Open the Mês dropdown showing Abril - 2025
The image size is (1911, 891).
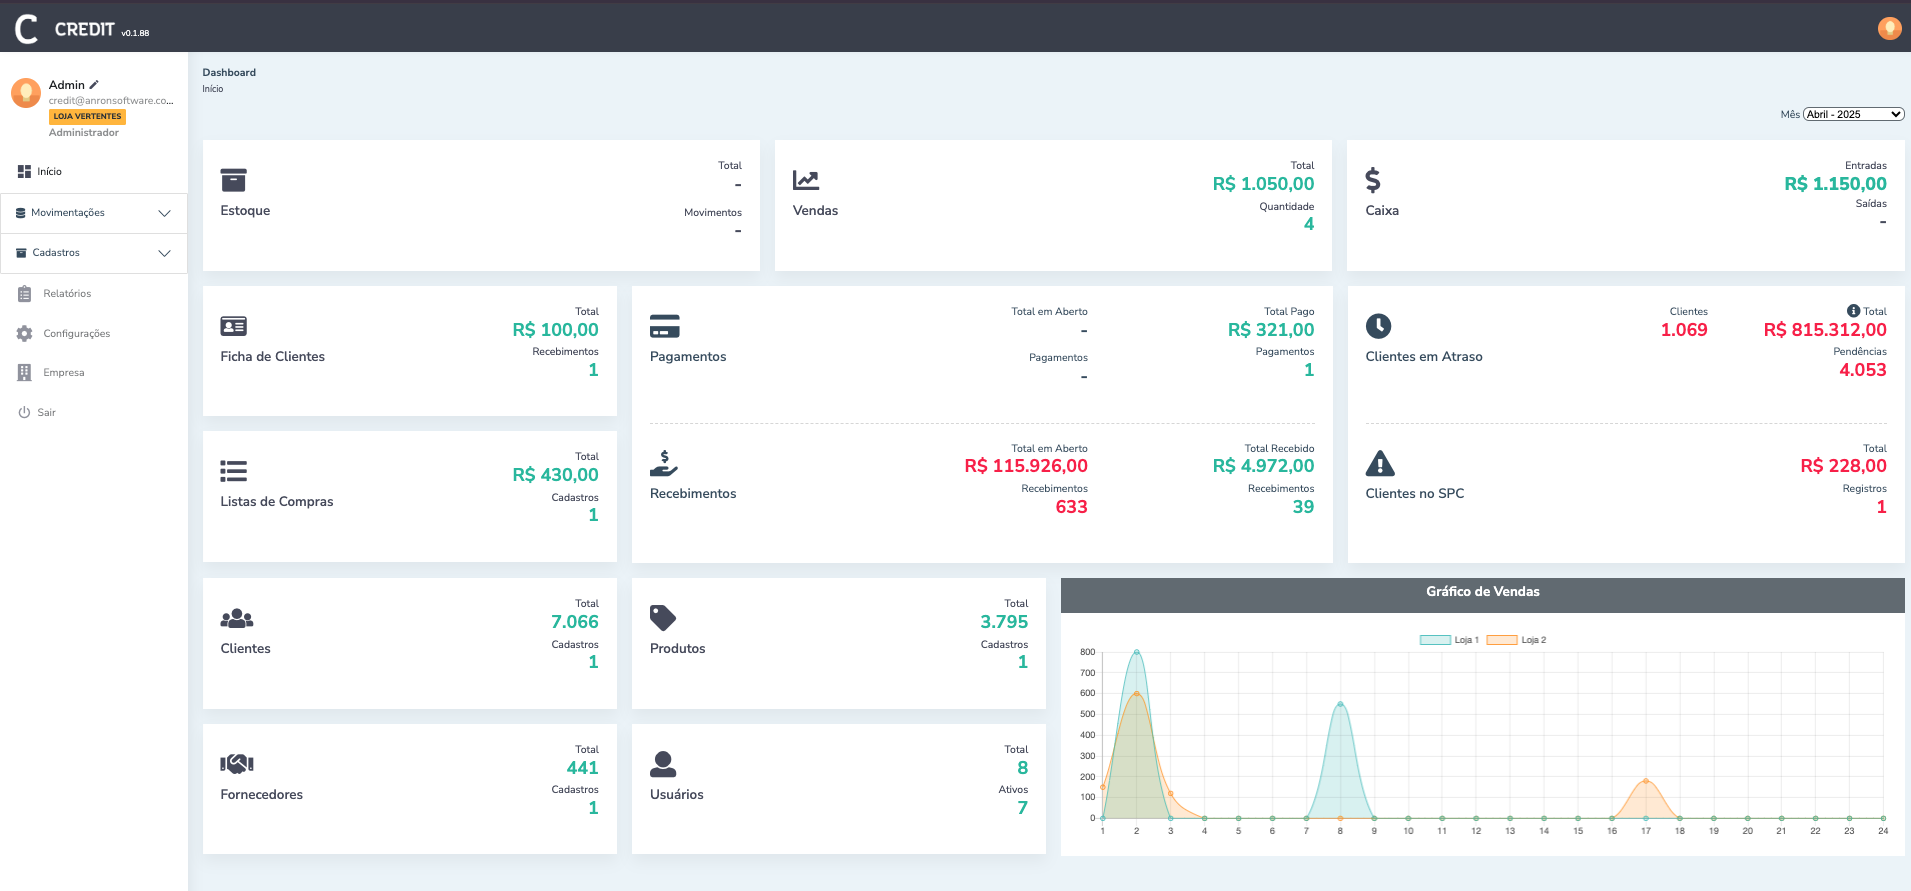click(1853, 114)
